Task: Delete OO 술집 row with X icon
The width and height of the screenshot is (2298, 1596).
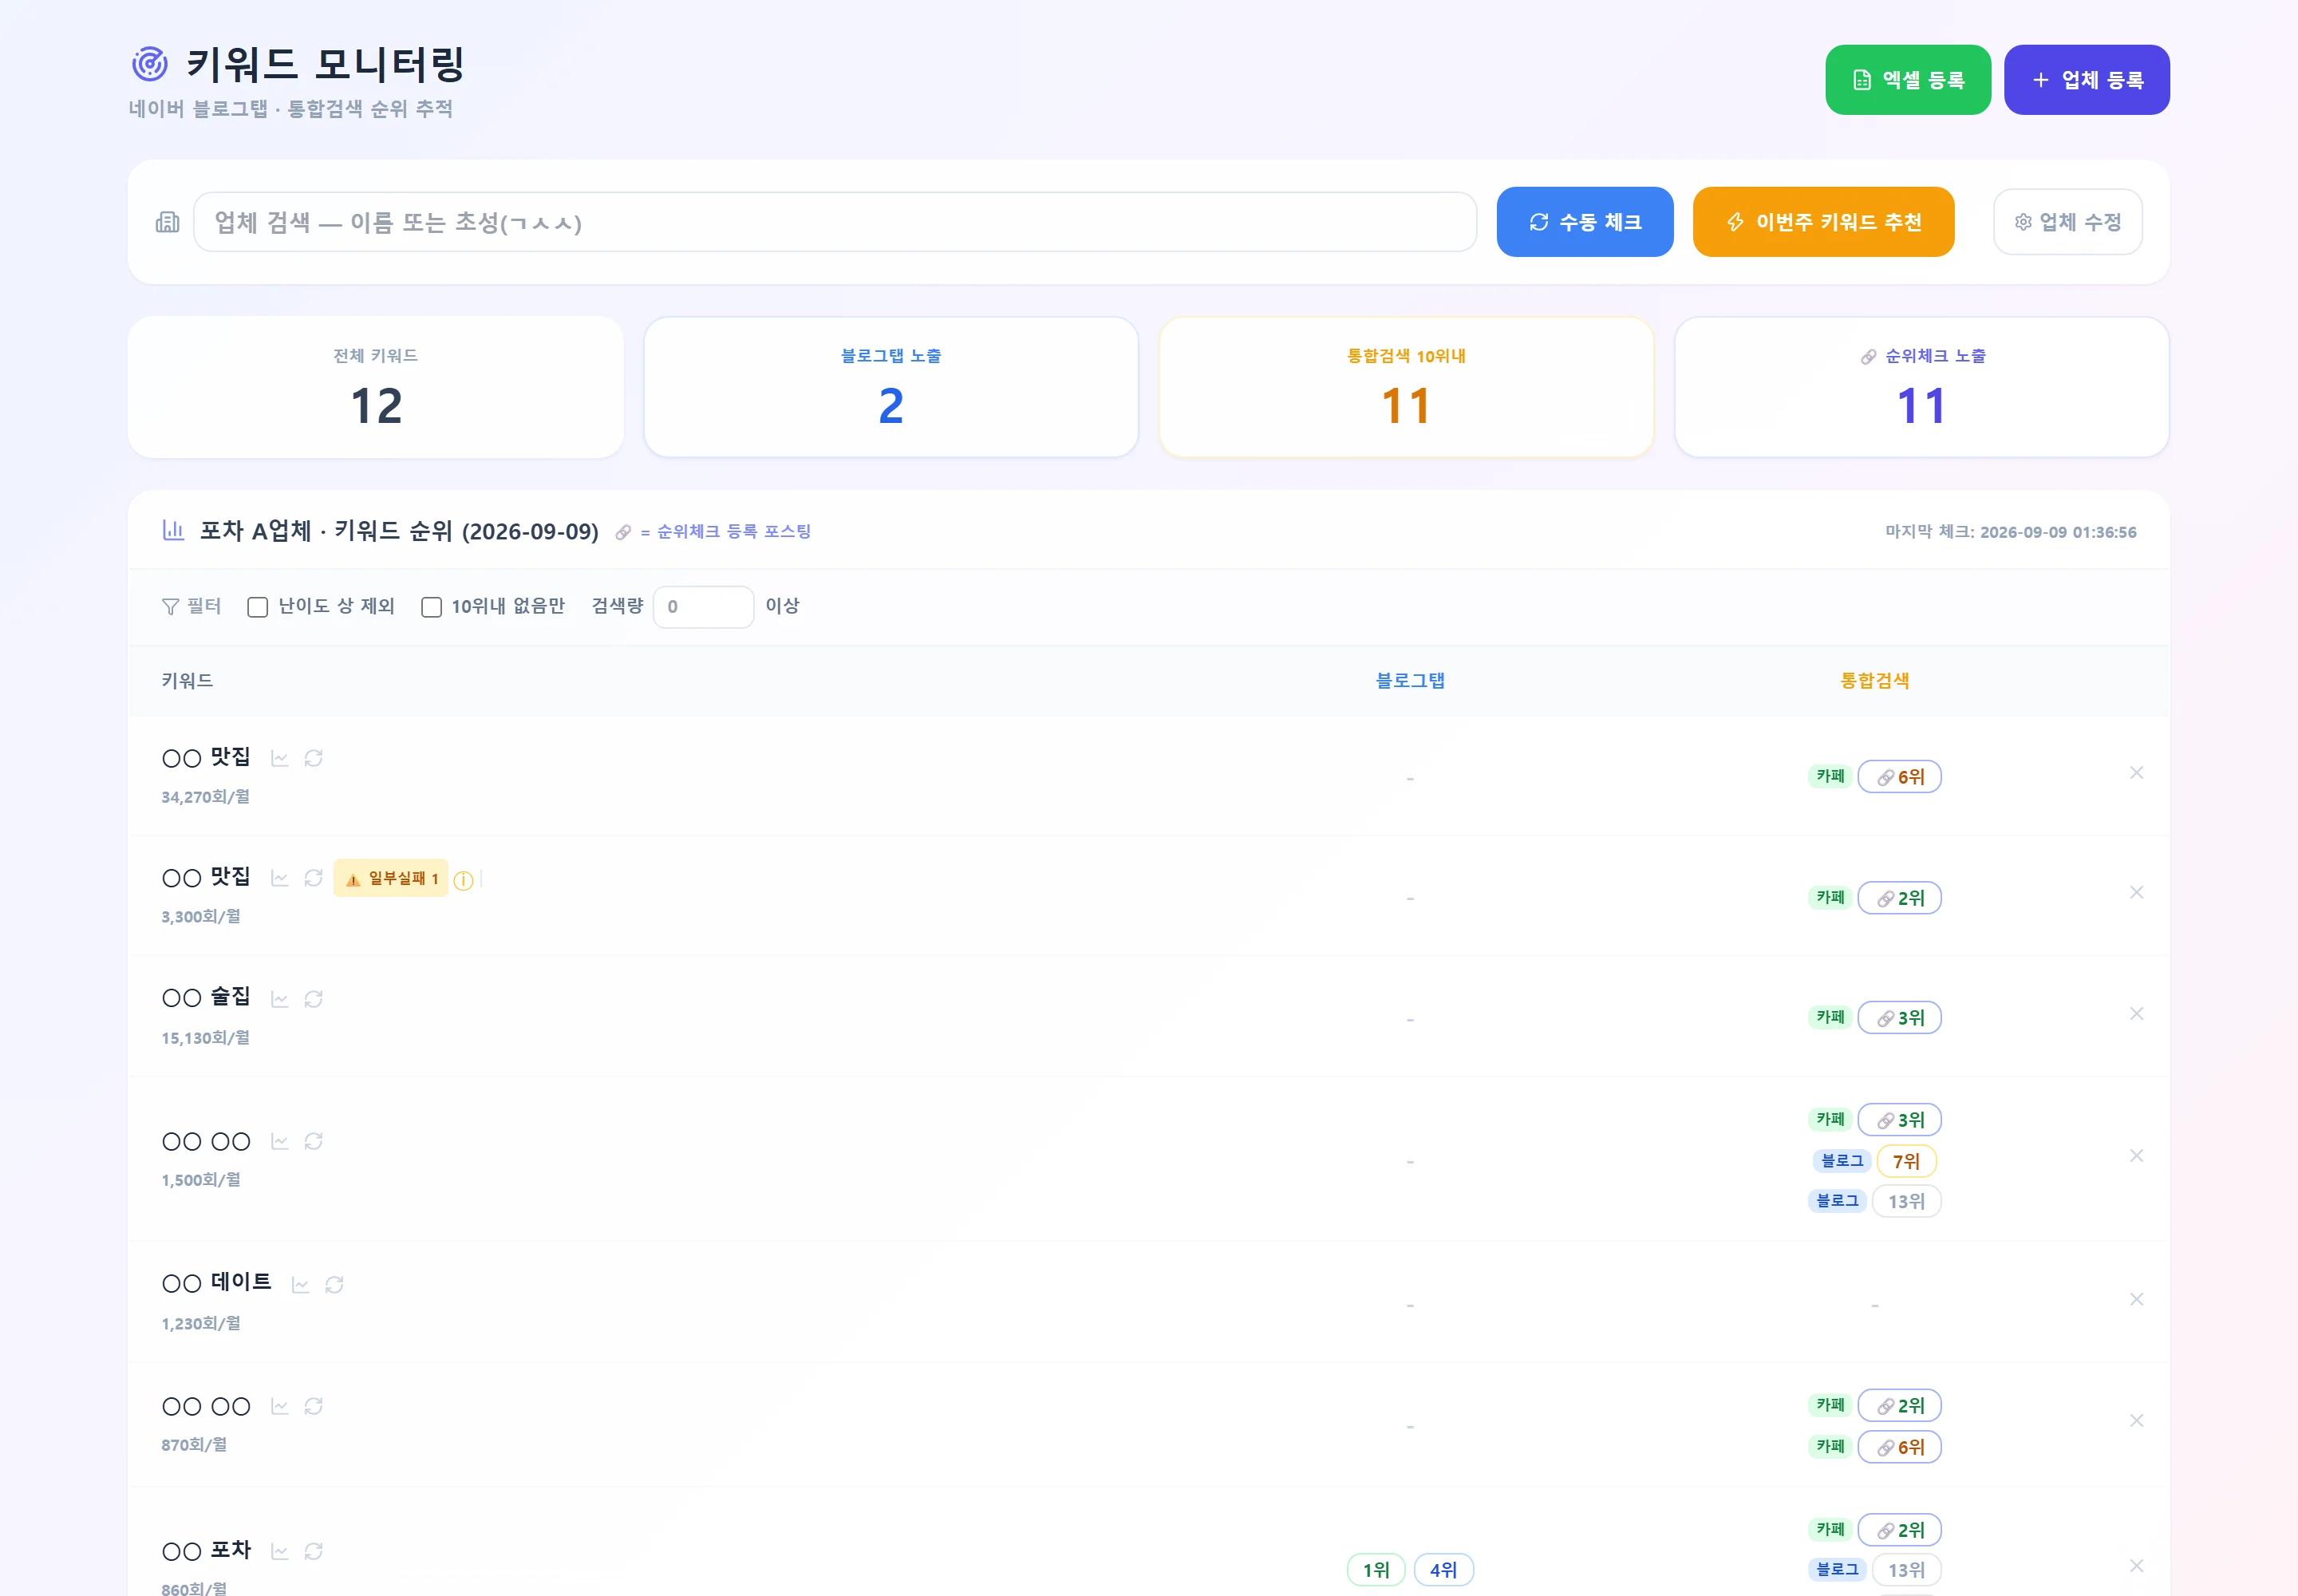Action: 2136,1014
